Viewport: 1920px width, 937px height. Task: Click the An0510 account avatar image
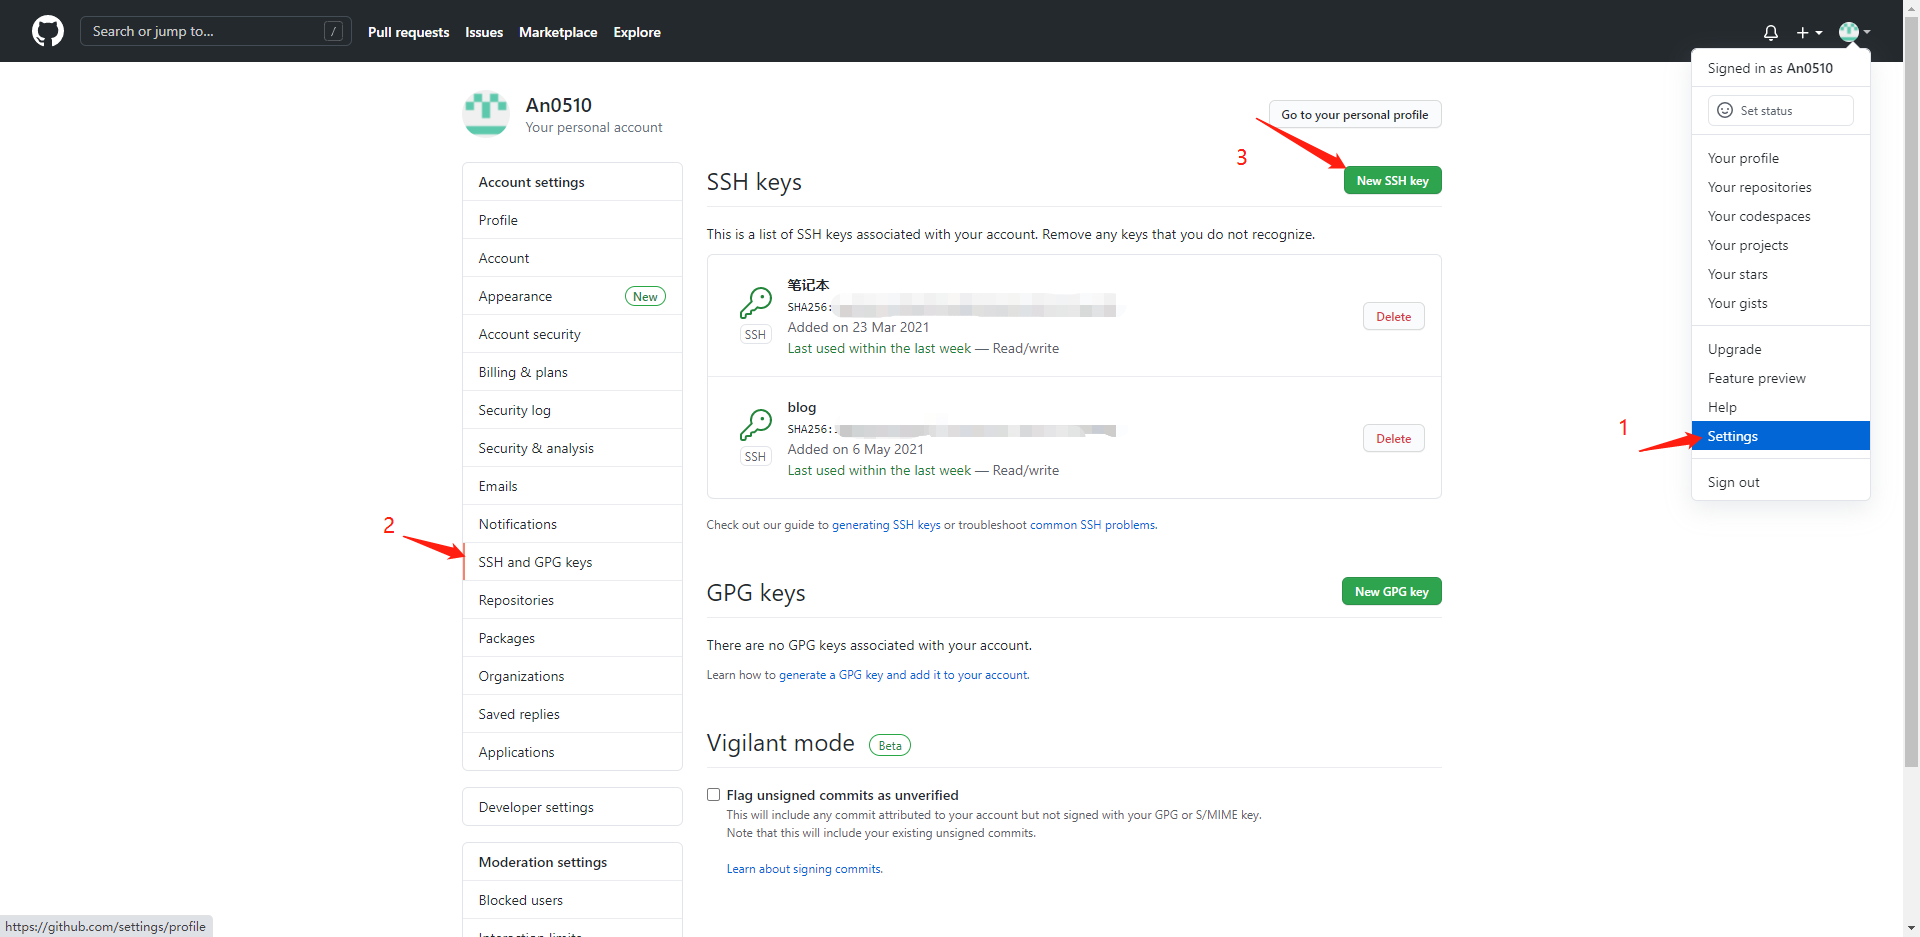click(x=486, y=114)
